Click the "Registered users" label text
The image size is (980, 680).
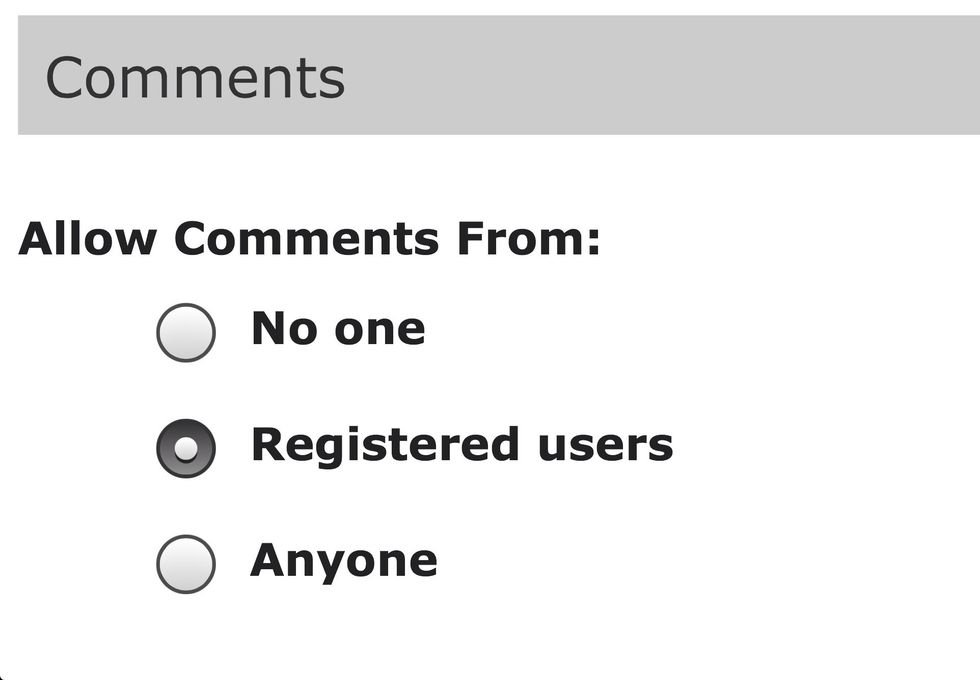(x=461, y=445)
